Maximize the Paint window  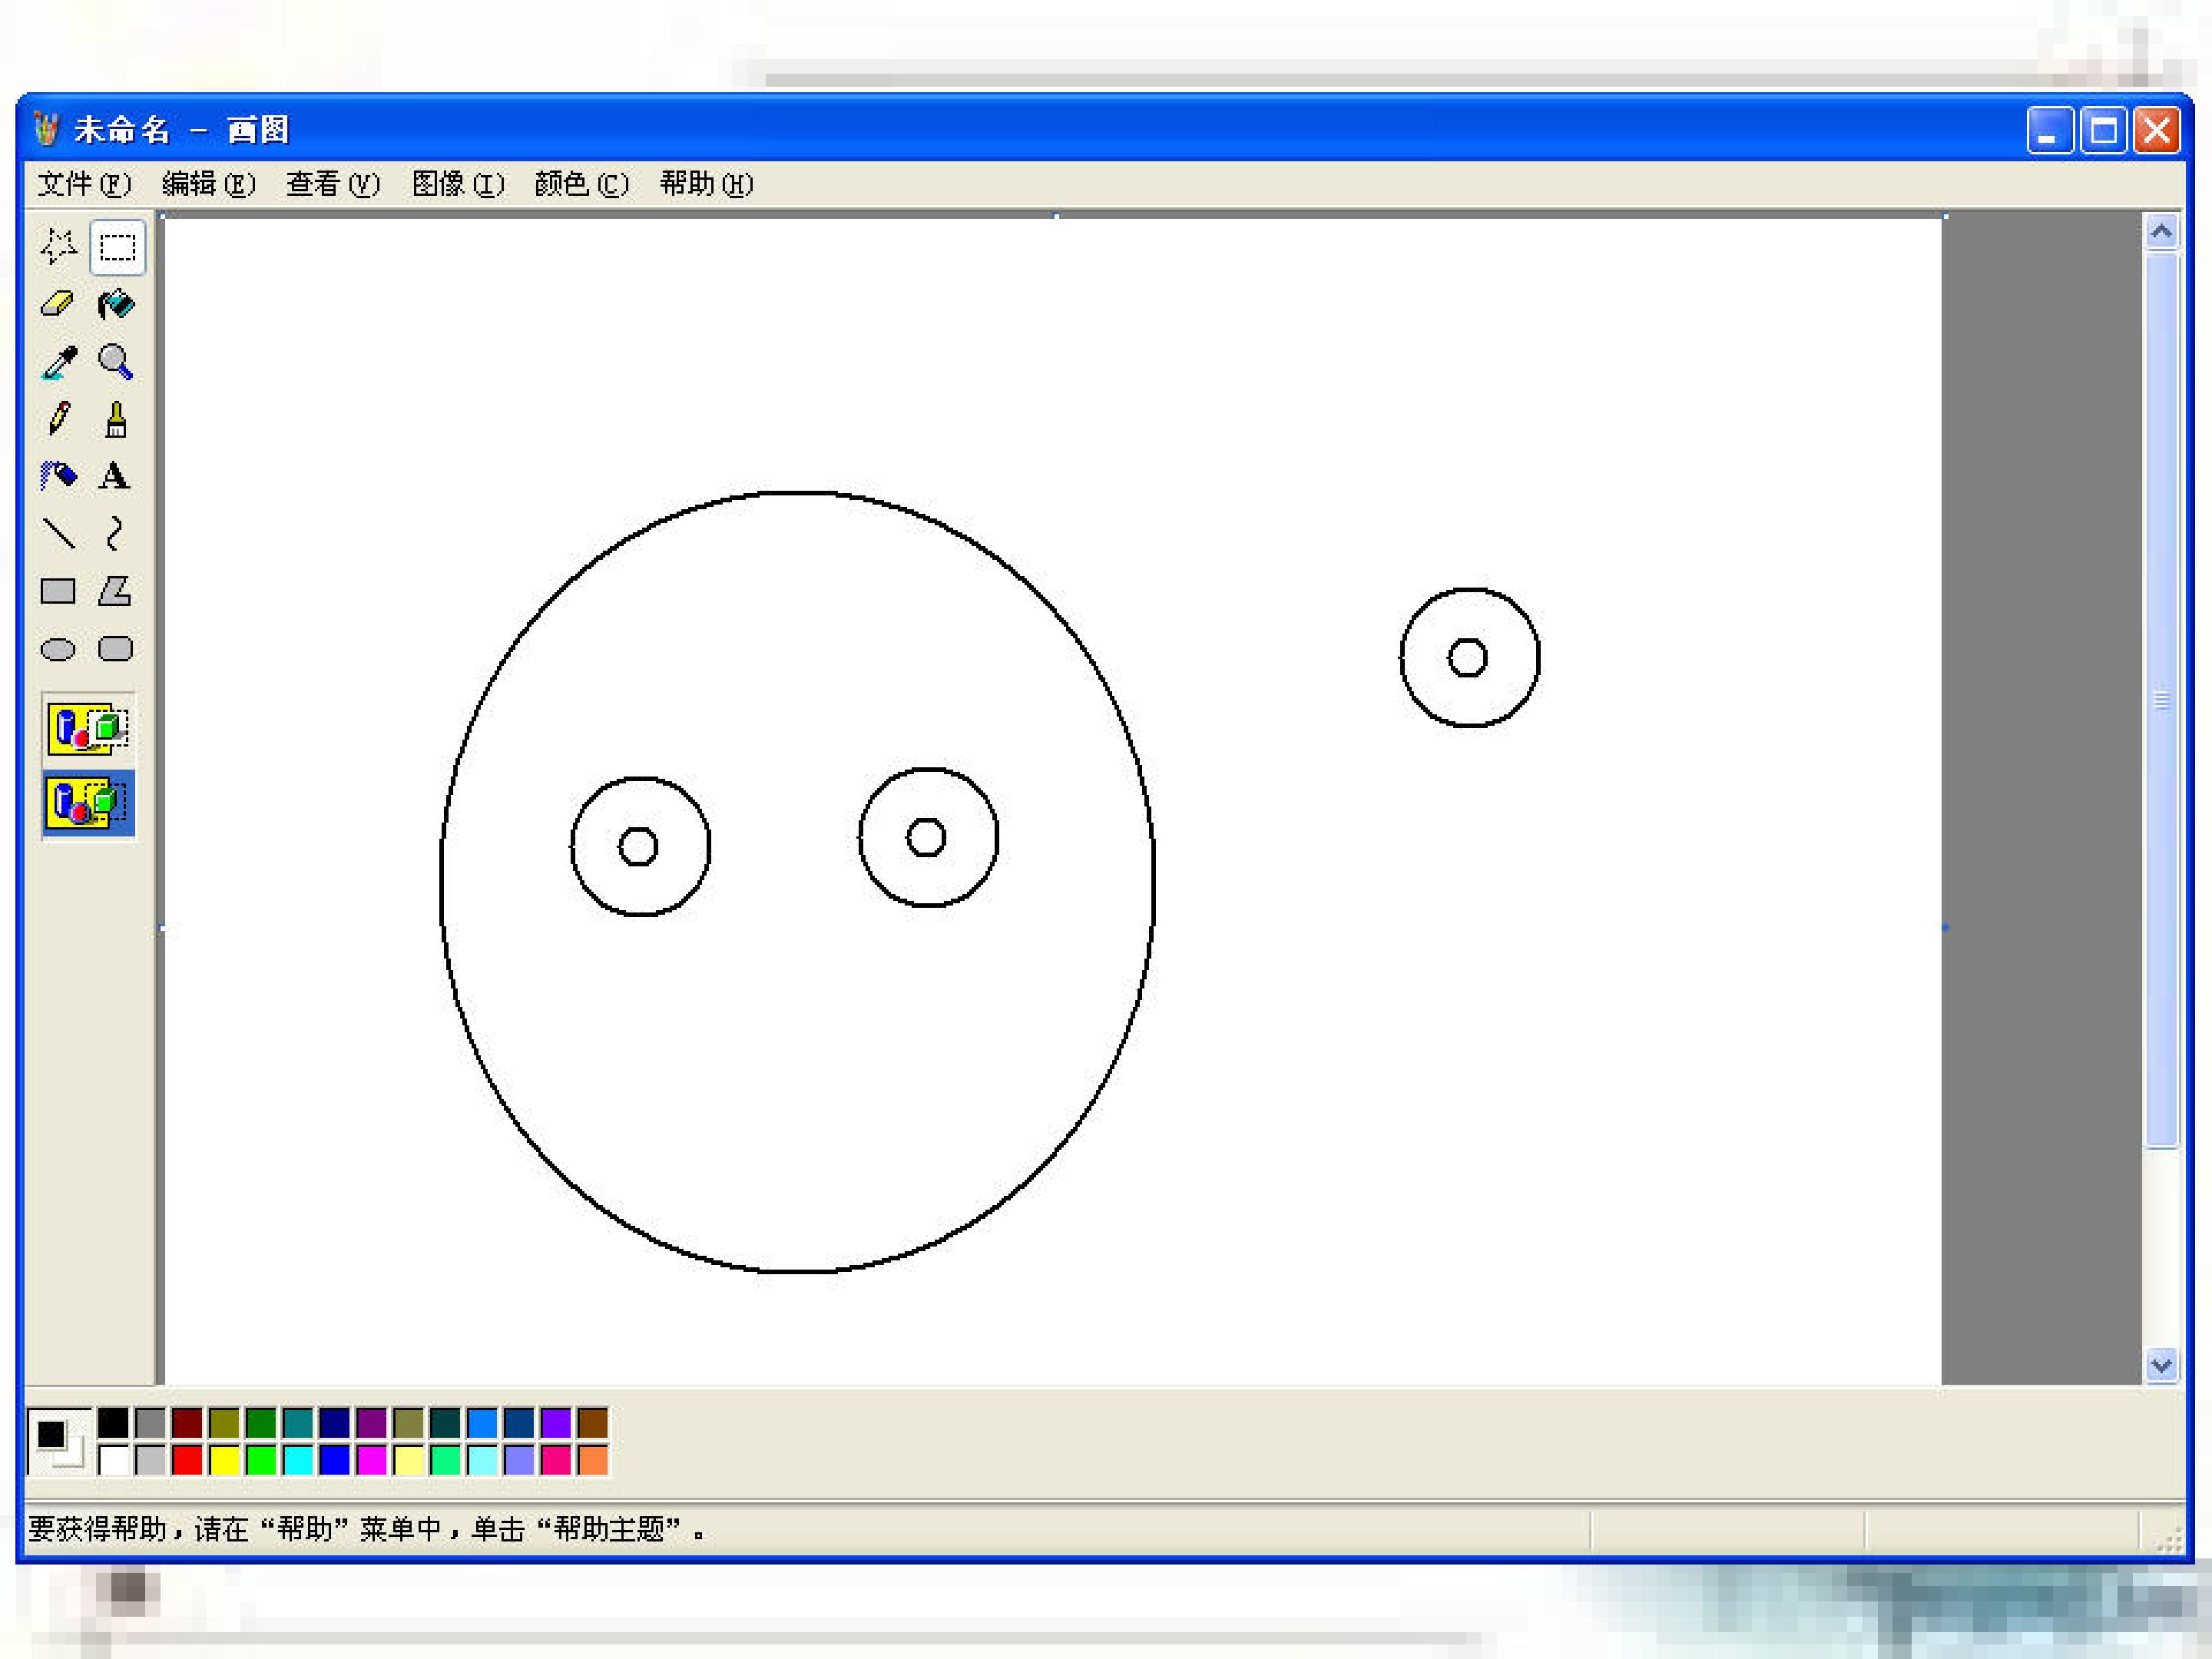(2103, 131)
